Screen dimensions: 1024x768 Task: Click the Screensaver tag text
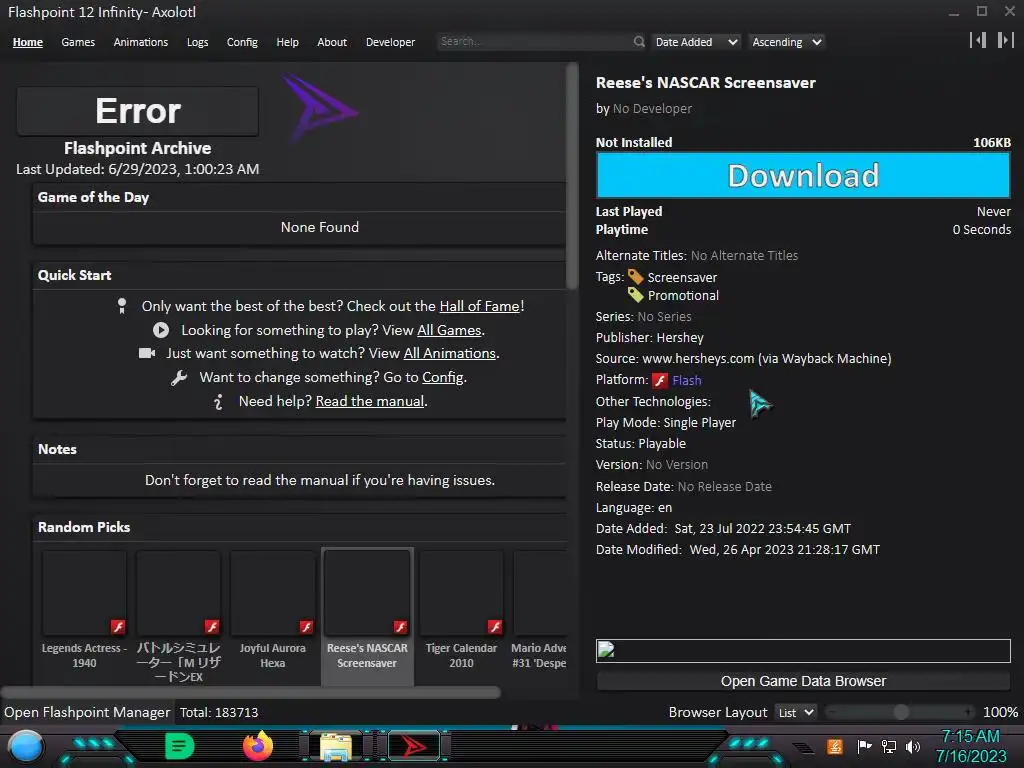pos(682,278)
